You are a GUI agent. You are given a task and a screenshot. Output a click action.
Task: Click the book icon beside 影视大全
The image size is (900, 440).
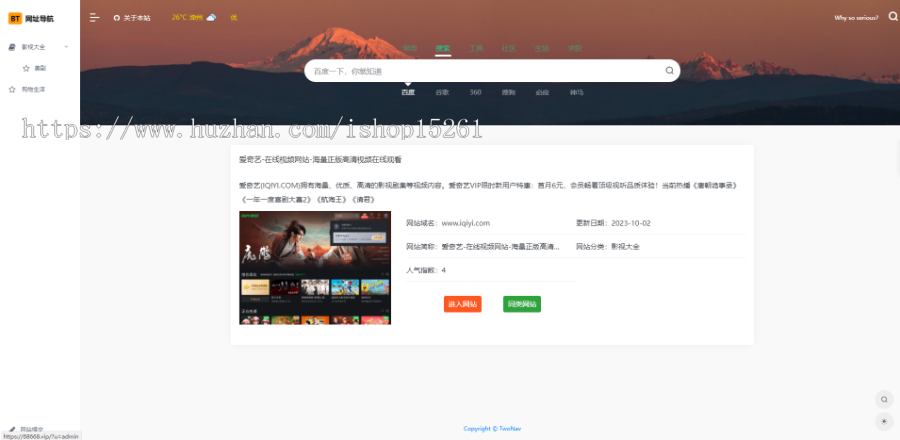coord(12,47)
